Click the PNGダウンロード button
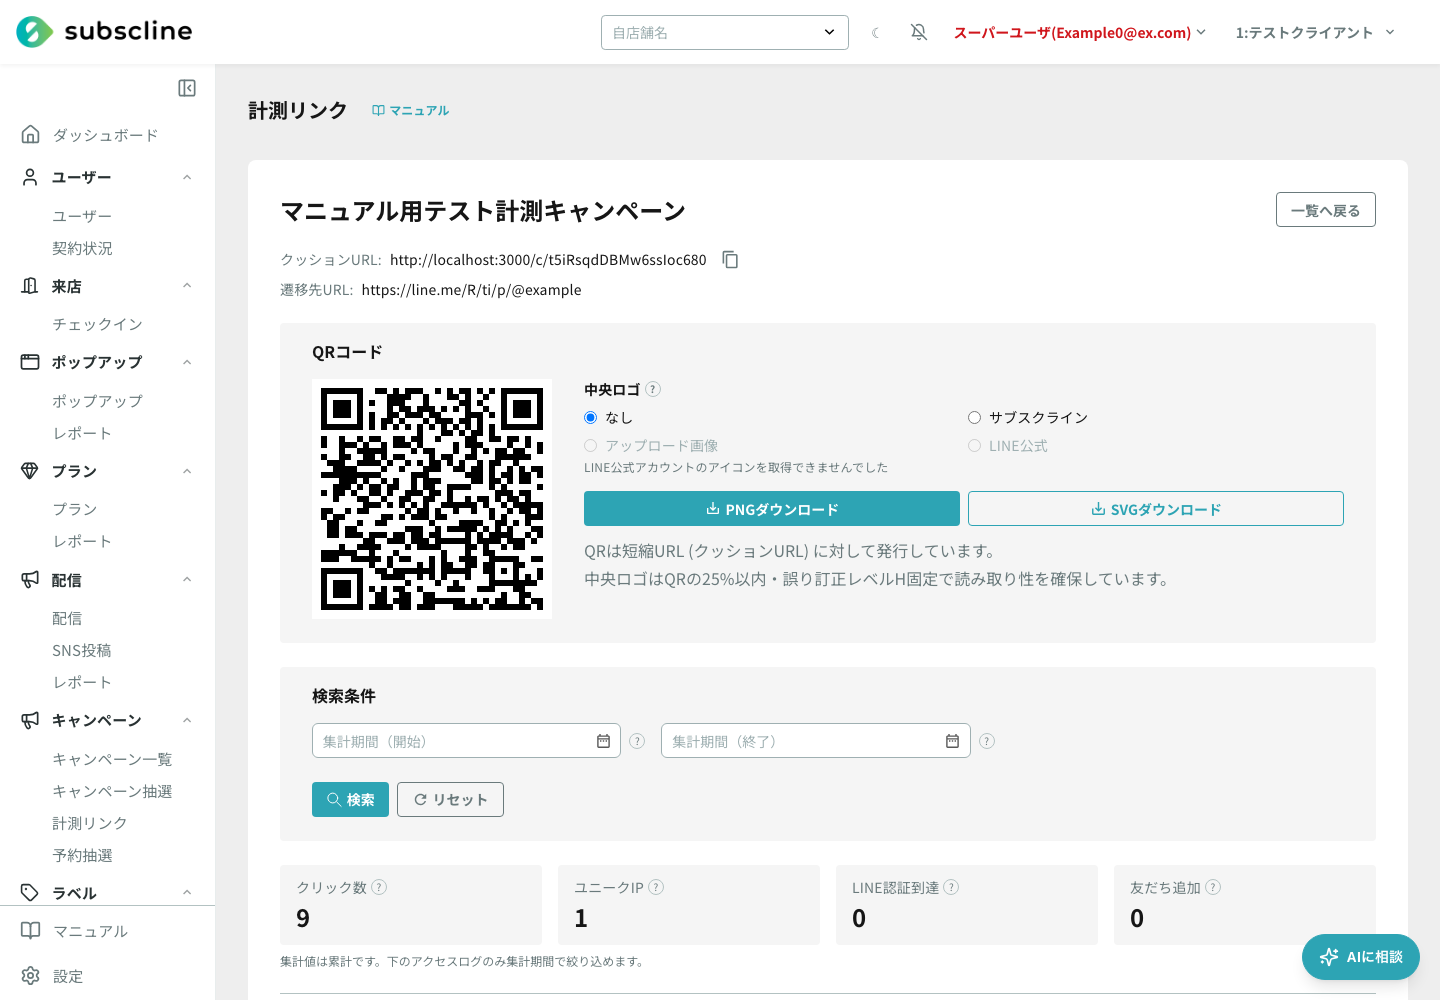Viewport: 1440px width, 1000px height. [x=772, y=509]
